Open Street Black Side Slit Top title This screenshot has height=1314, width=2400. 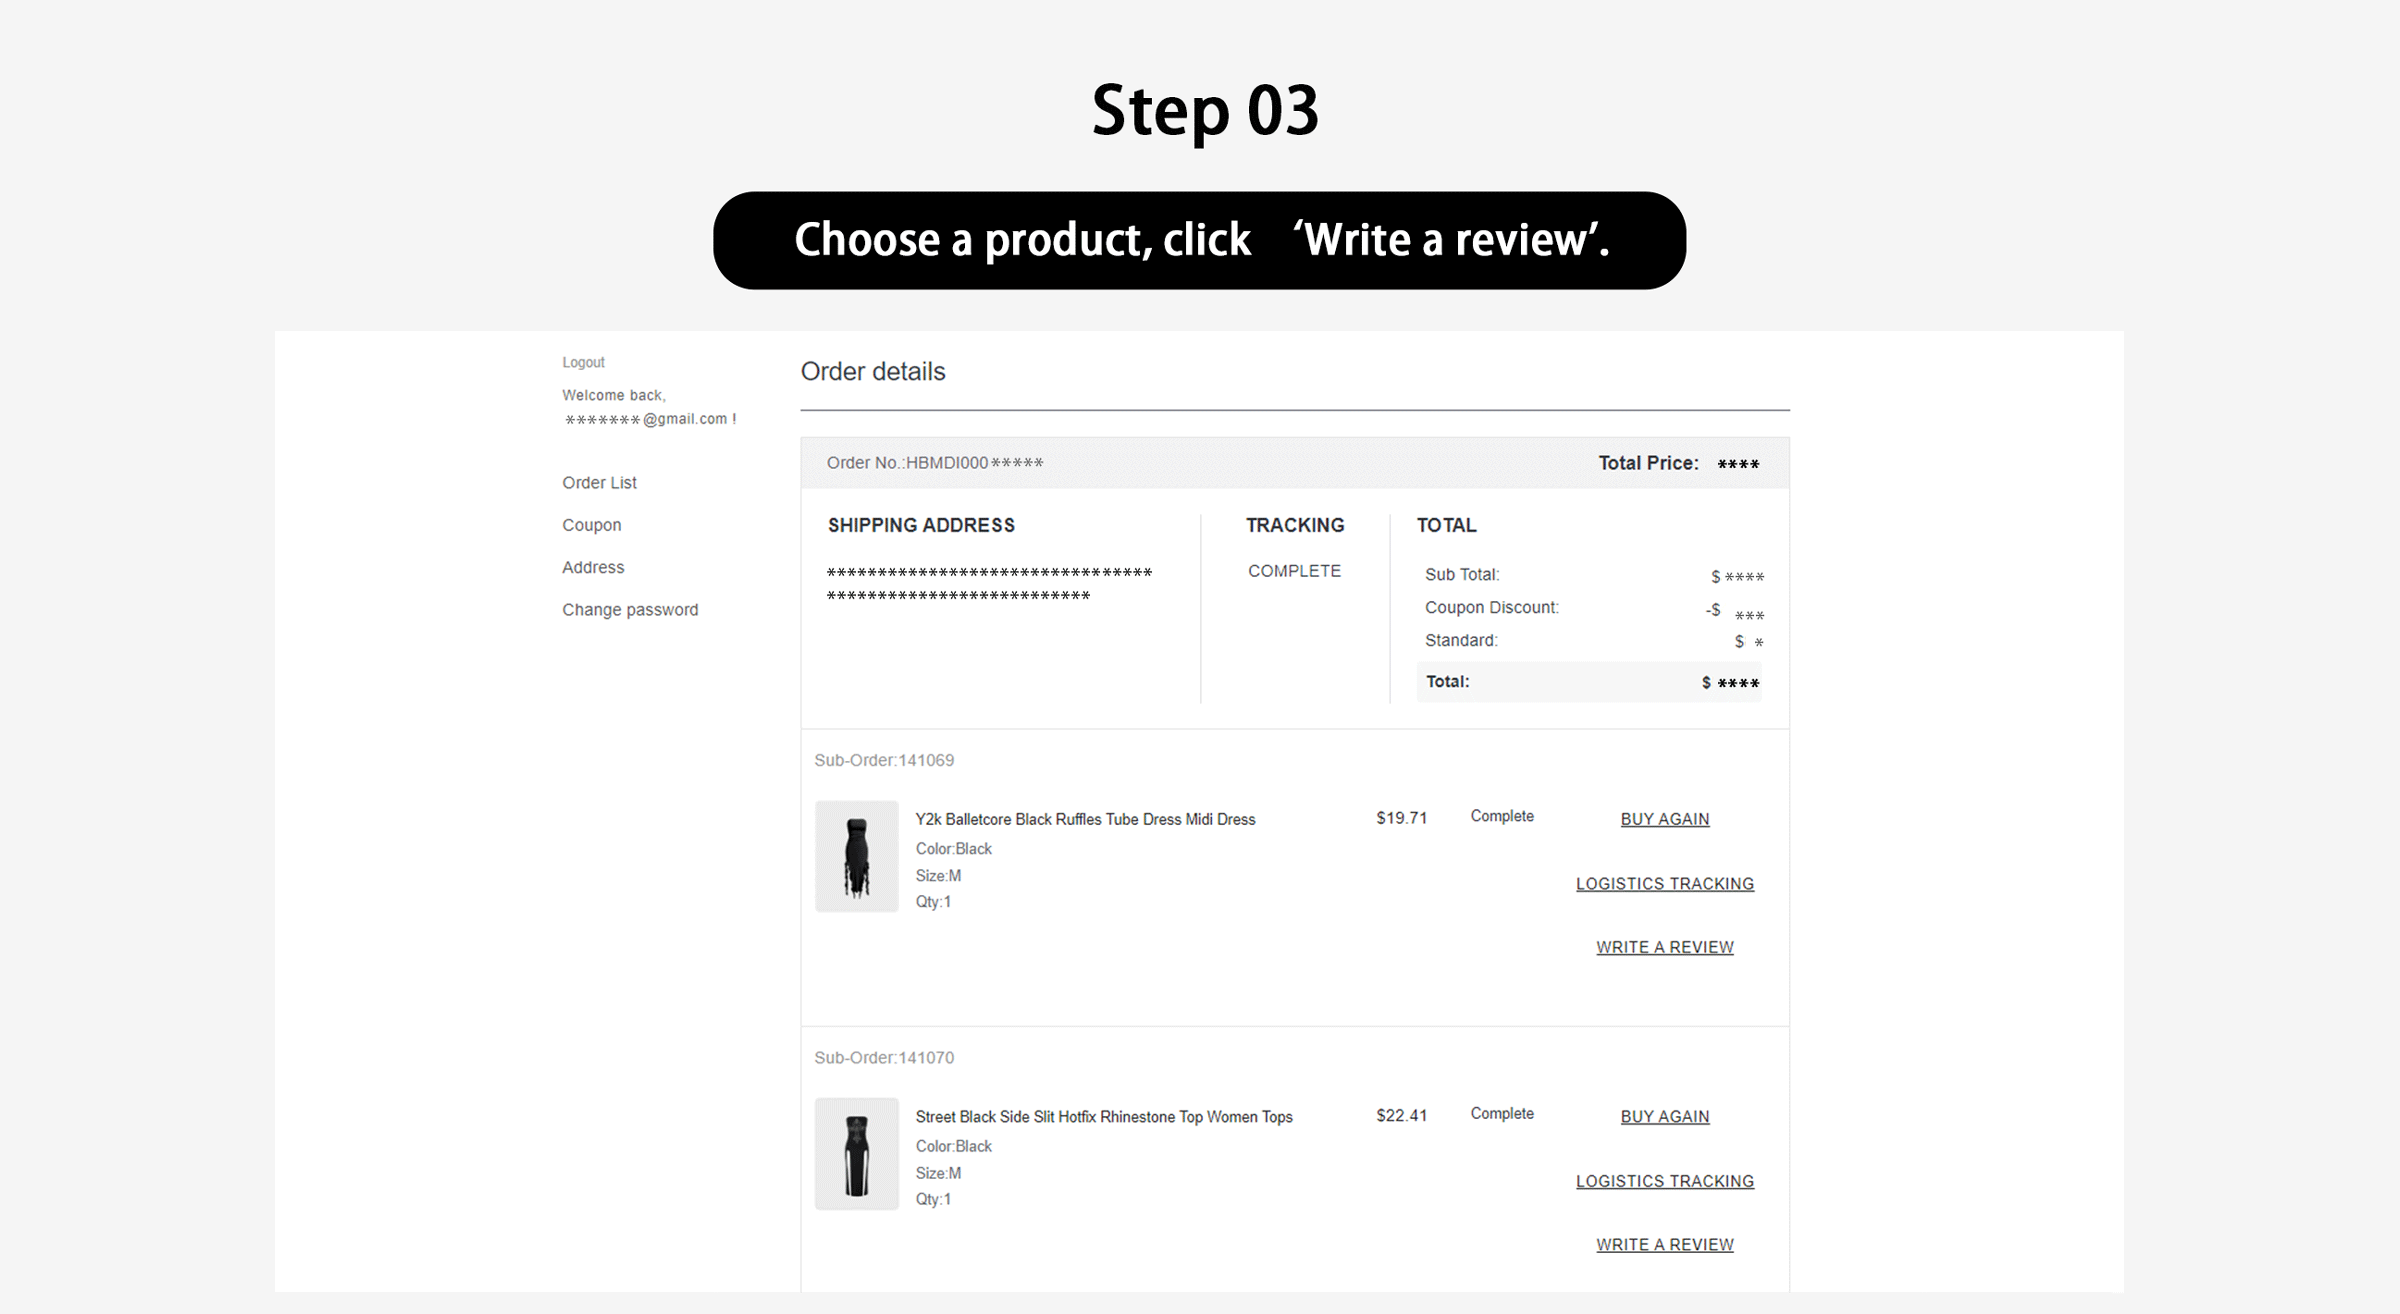point(1104,1117)
